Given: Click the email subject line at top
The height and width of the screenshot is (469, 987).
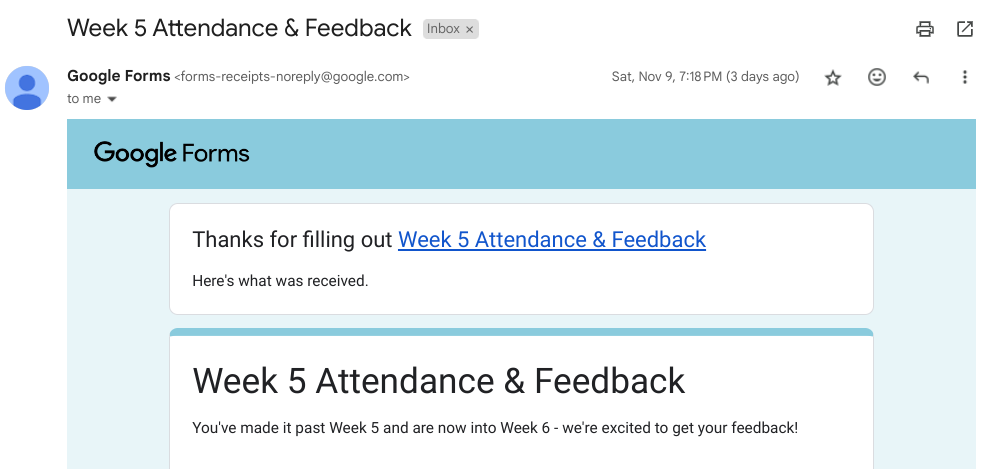Looking at the screenshot, I should [x=239, y=28].
